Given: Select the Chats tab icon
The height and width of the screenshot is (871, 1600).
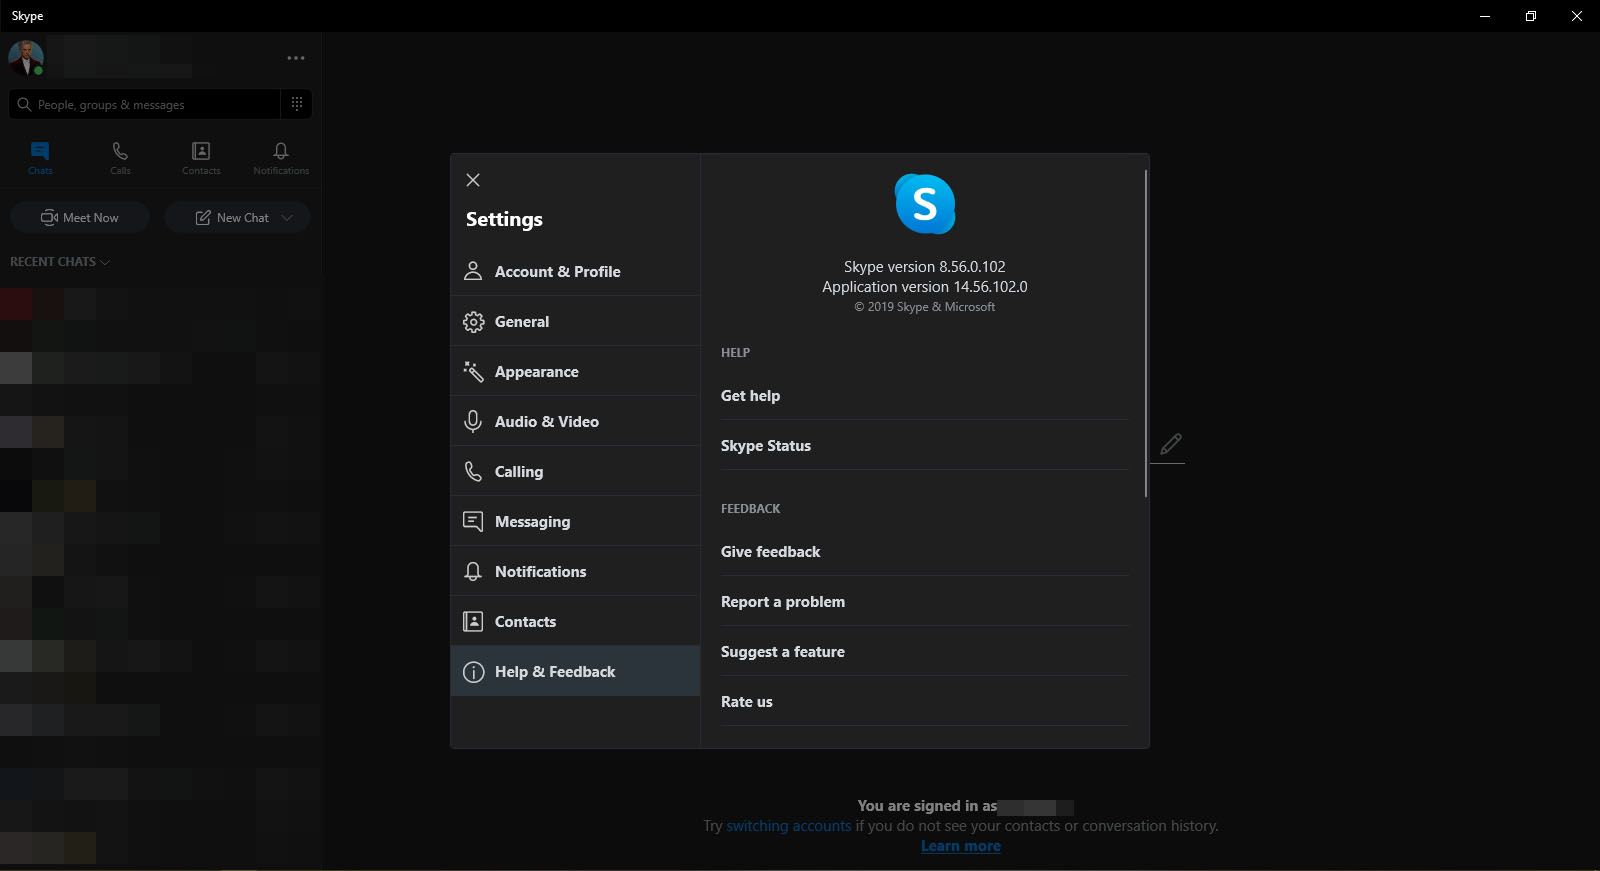Looking at the screenshot, I should click(40, 157).
